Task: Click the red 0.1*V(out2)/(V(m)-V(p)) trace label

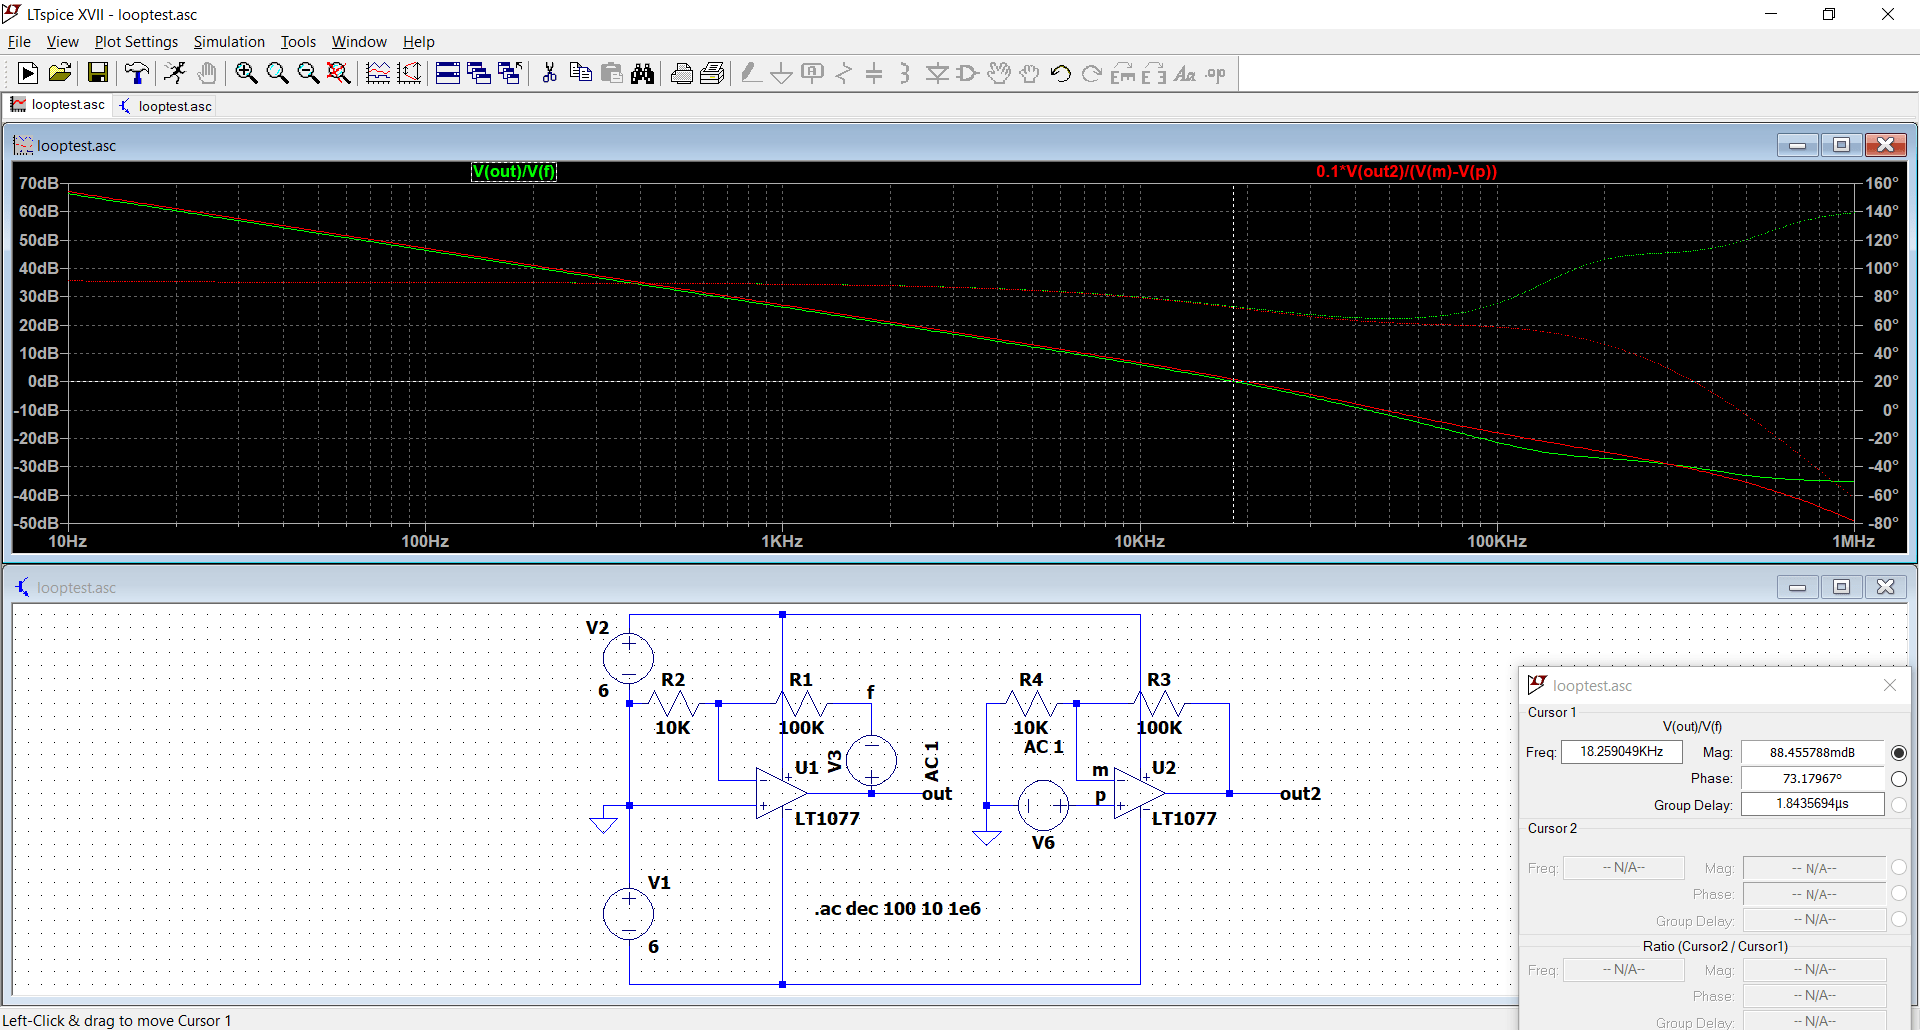Action: coord(1406,171)
